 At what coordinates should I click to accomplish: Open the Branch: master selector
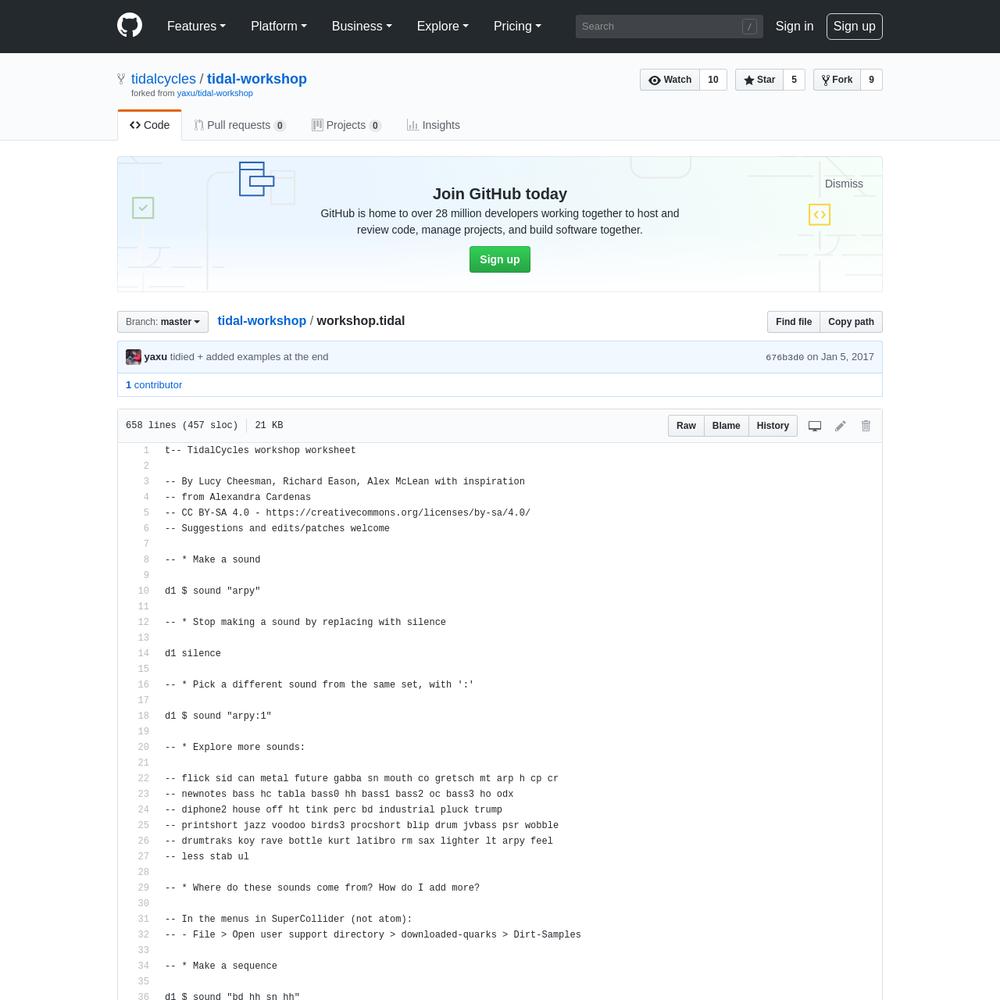coord(163,322)
